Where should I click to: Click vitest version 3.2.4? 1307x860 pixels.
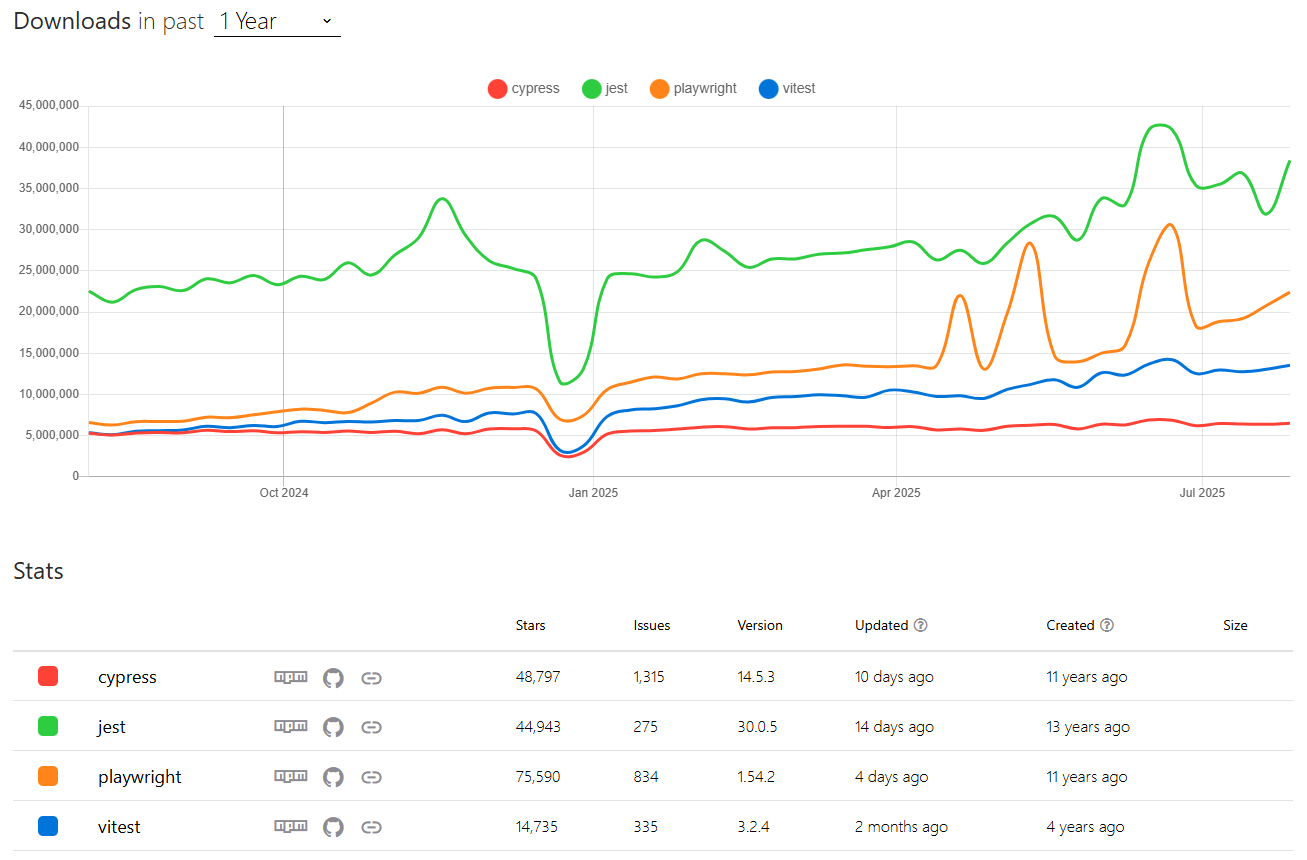point(754,827)
